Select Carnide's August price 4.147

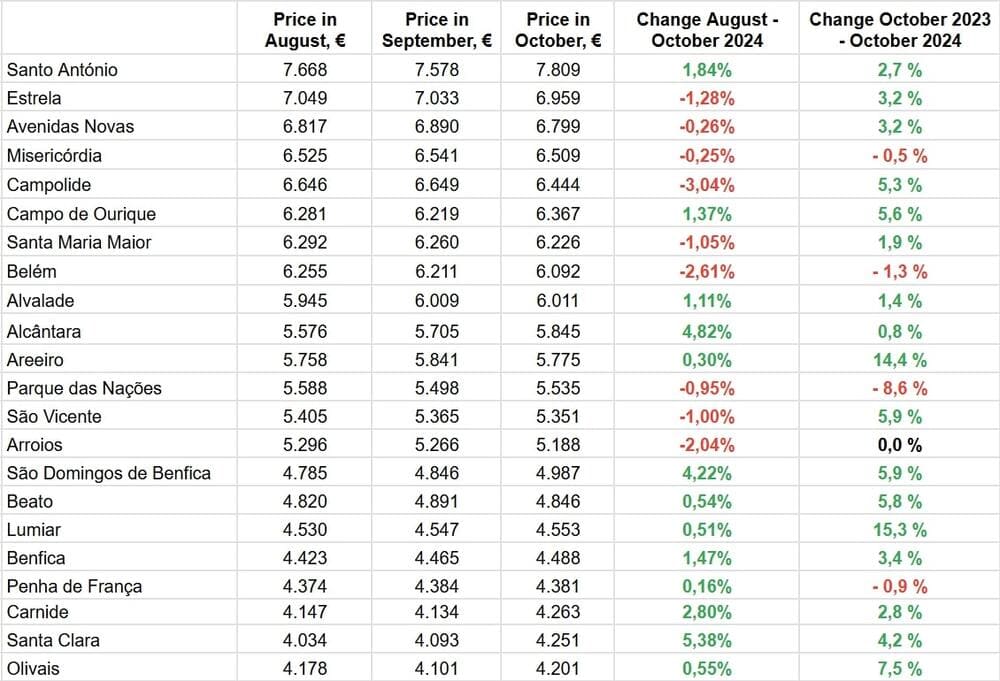pos(305,612)
